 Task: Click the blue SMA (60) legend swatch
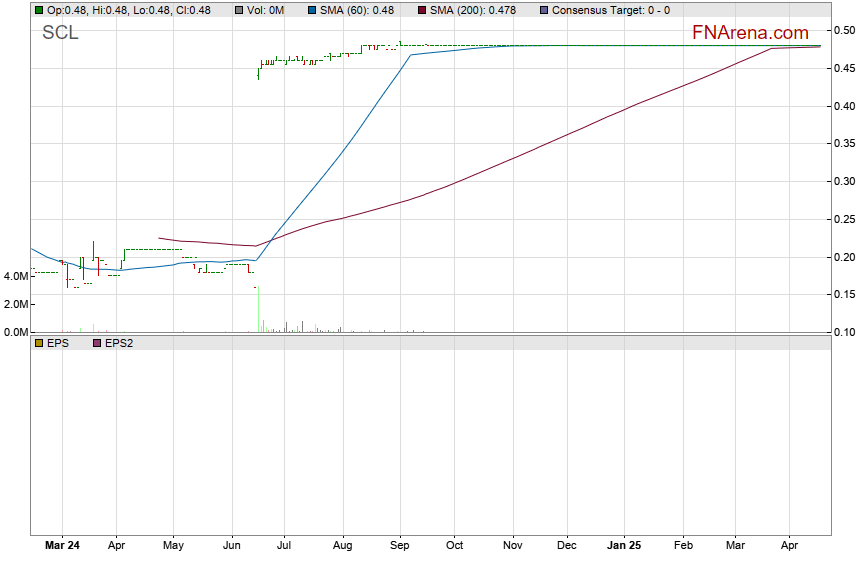click(x=309, y=10)
